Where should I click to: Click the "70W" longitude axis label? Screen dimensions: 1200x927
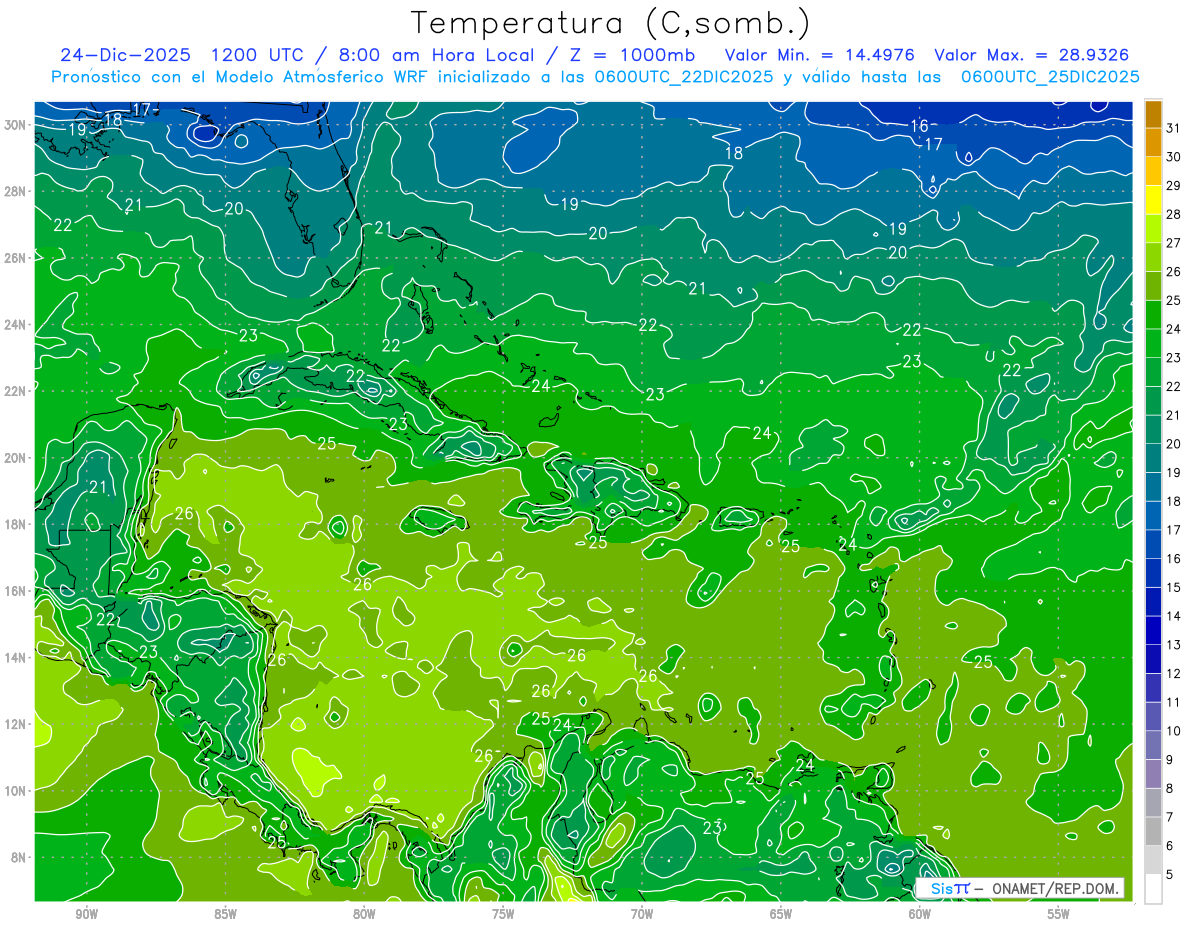click(x=642, y=914)
